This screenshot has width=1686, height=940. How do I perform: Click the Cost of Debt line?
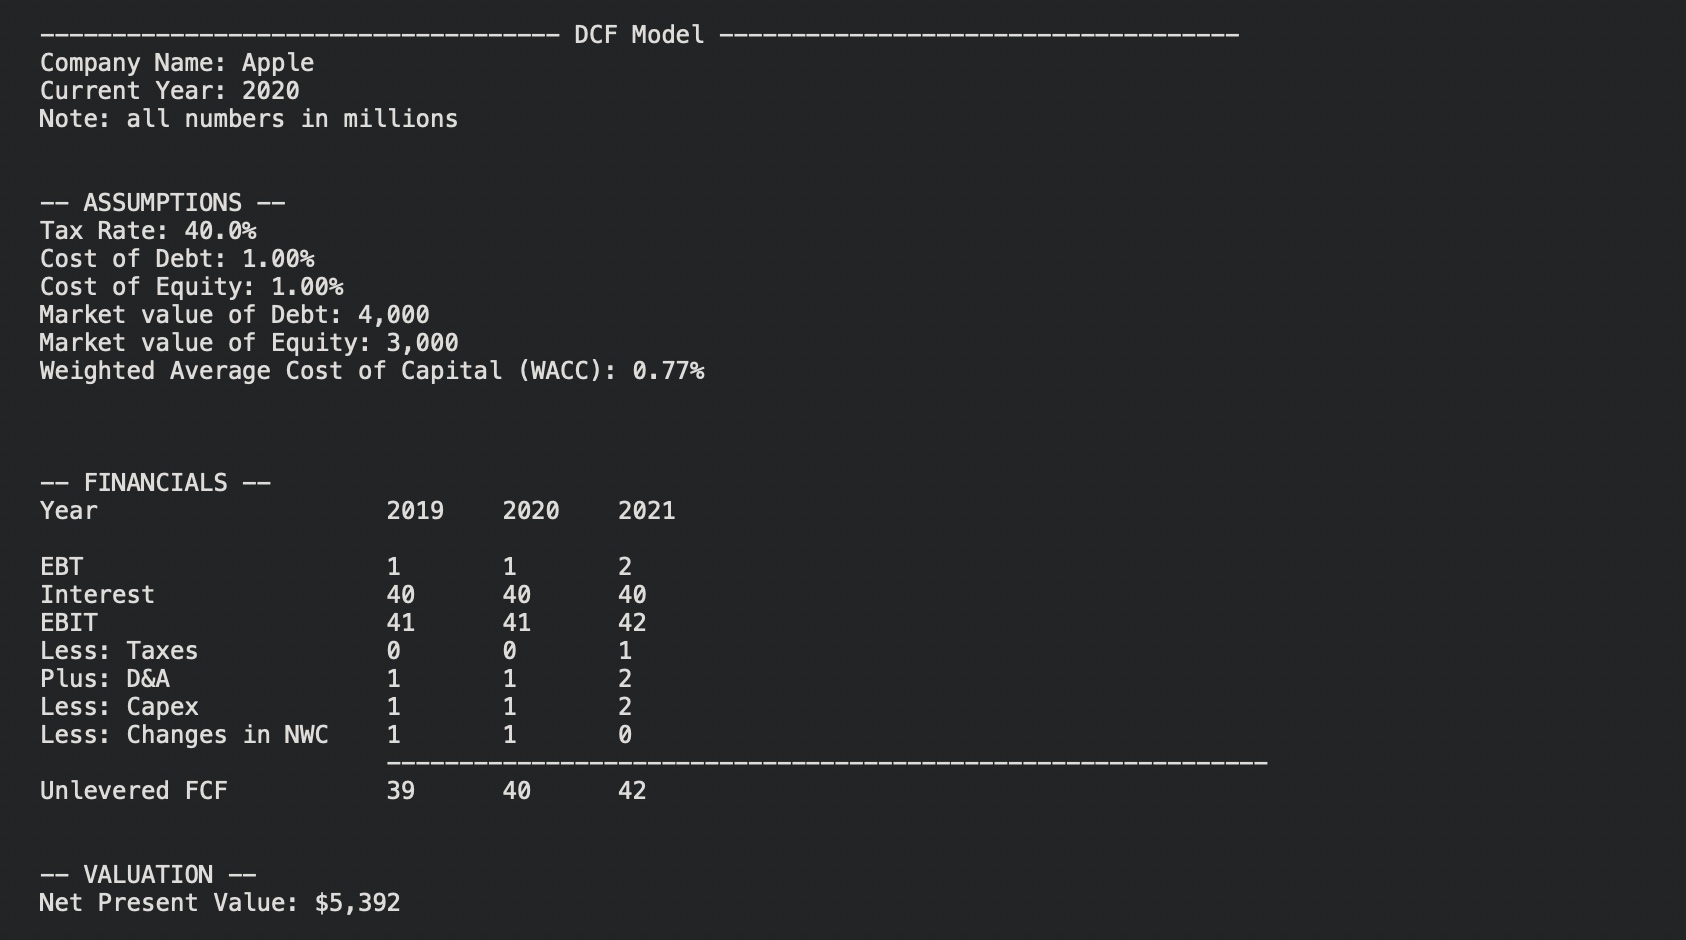coord(177,259)
